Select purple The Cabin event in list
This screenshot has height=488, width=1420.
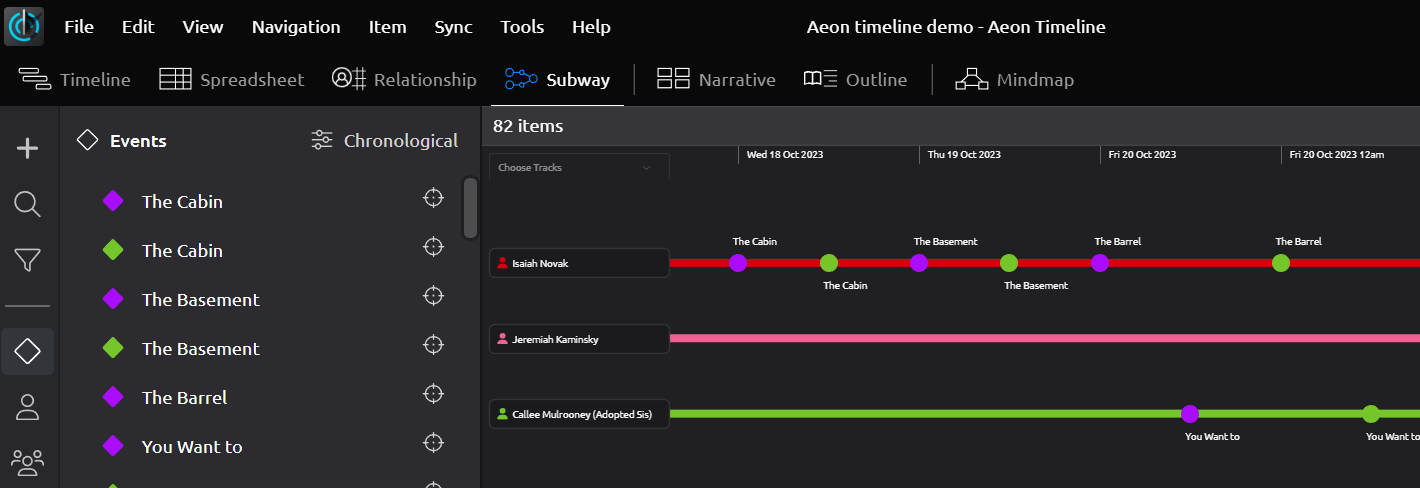182,201
